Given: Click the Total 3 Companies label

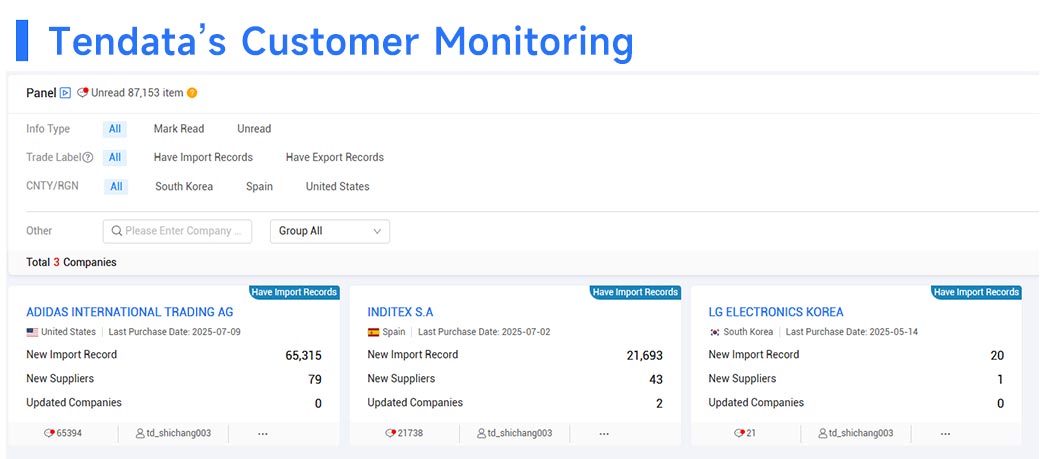Looking at the screenshot, I should tap(71, 263).
